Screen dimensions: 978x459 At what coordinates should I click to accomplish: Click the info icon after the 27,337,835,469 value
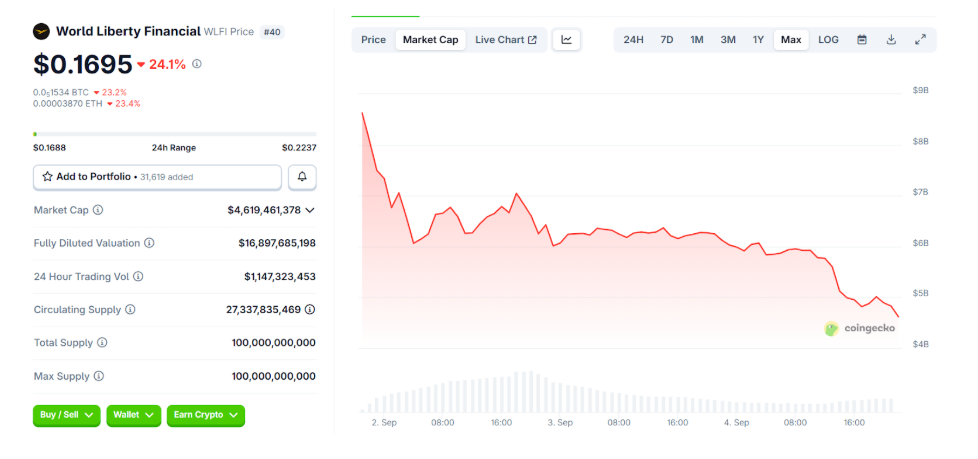310,309
